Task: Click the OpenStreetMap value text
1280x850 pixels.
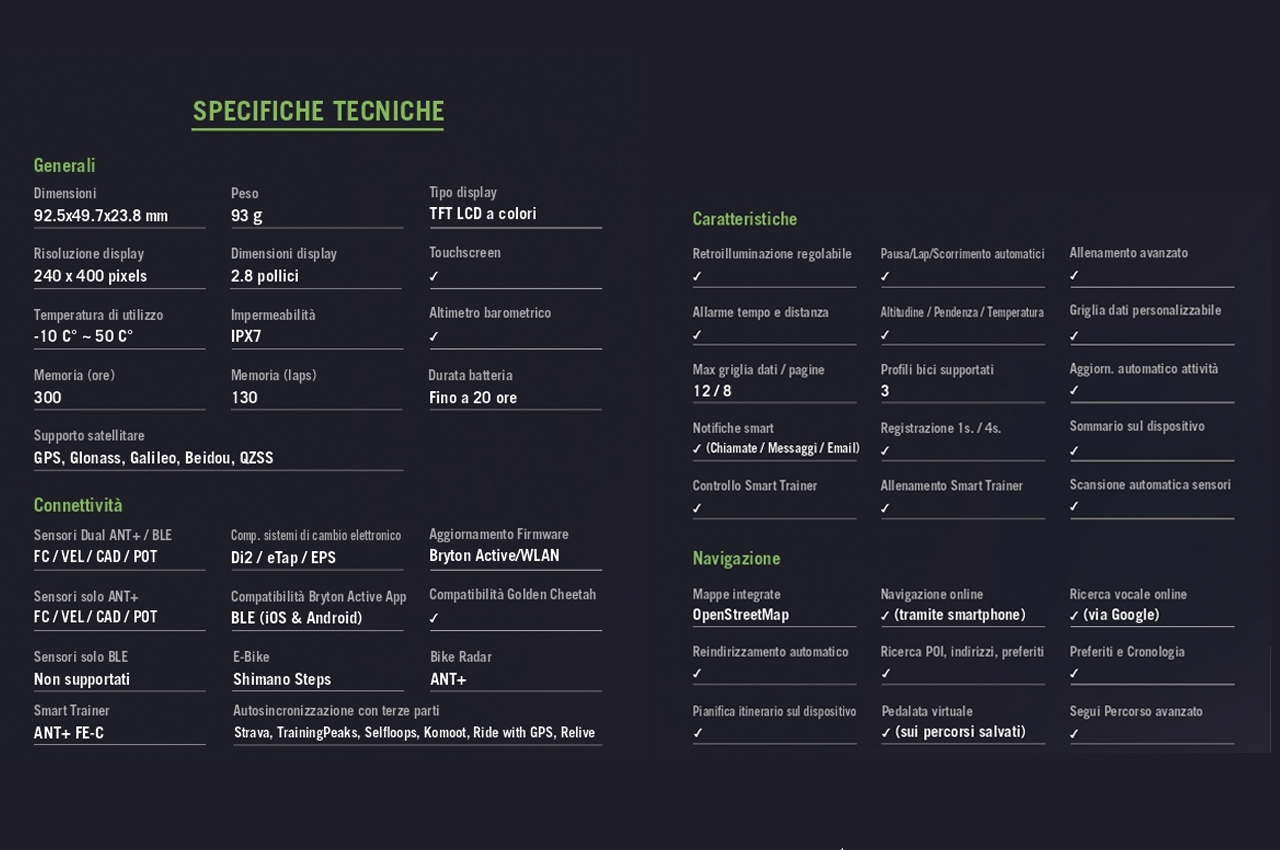Action: click(741, 614)
